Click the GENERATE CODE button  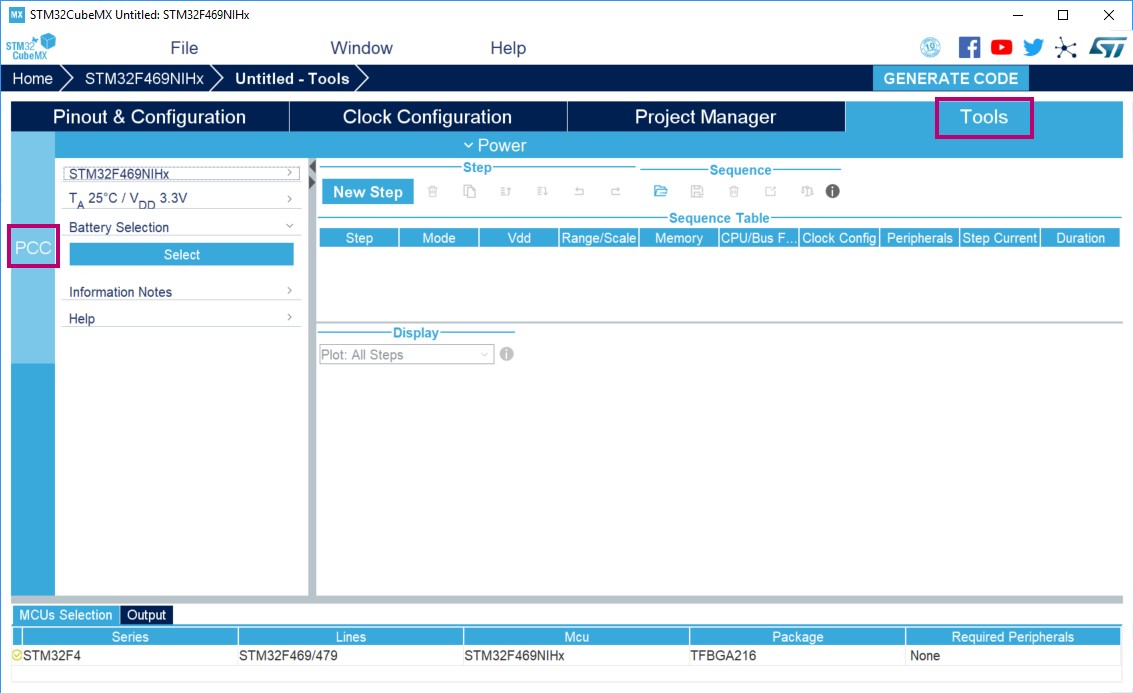[x=950, y=79]
